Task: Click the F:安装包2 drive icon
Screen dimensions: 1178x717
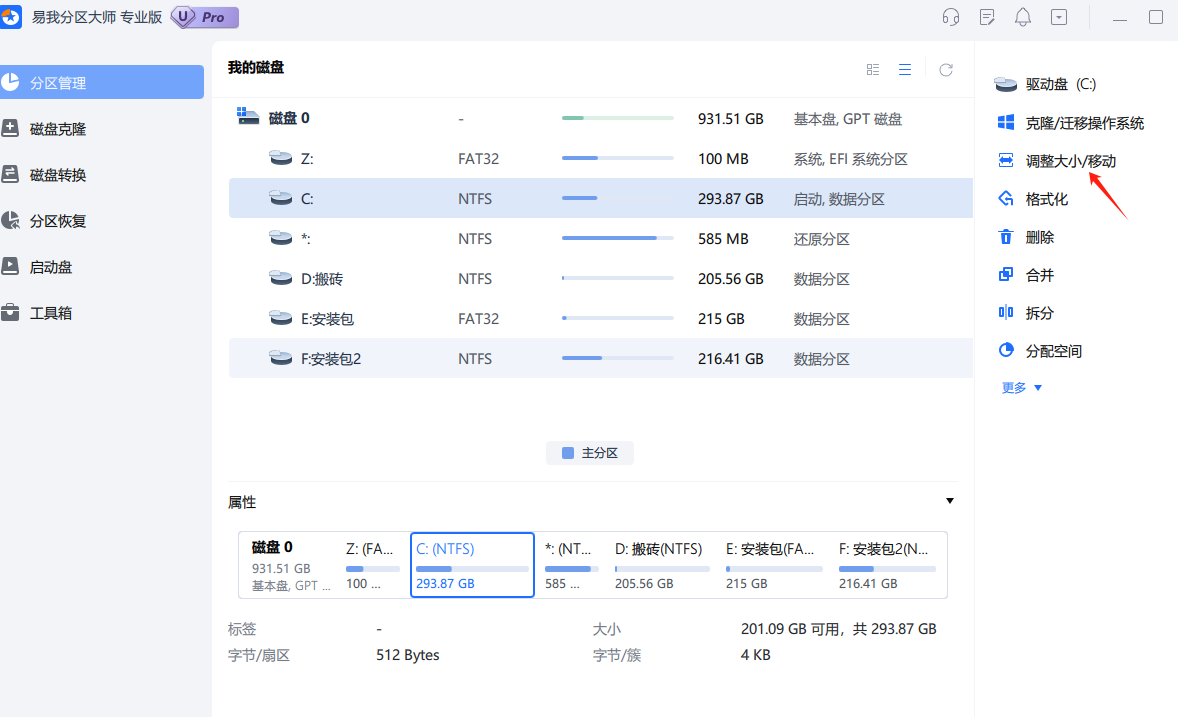Action: pyautogui.click(x=280, y=357)
